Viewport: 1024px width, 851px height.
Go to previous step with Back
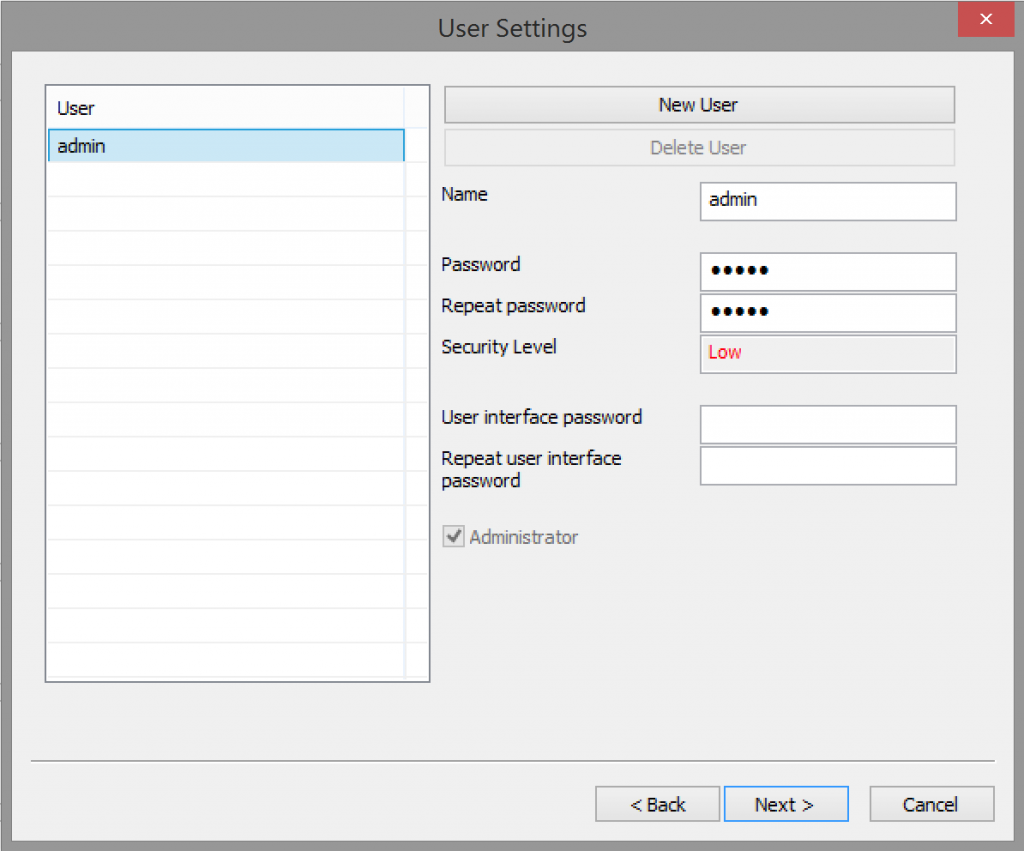(657, 804)
